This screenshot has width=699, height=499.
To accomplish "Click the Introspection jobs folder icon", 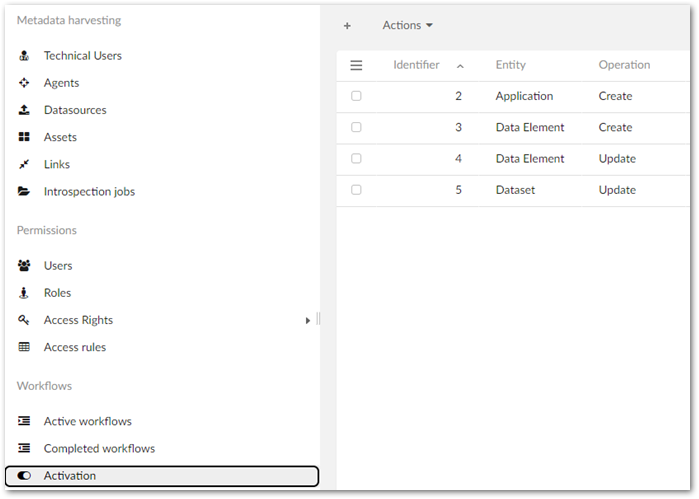I will click(x=24, y=191).
